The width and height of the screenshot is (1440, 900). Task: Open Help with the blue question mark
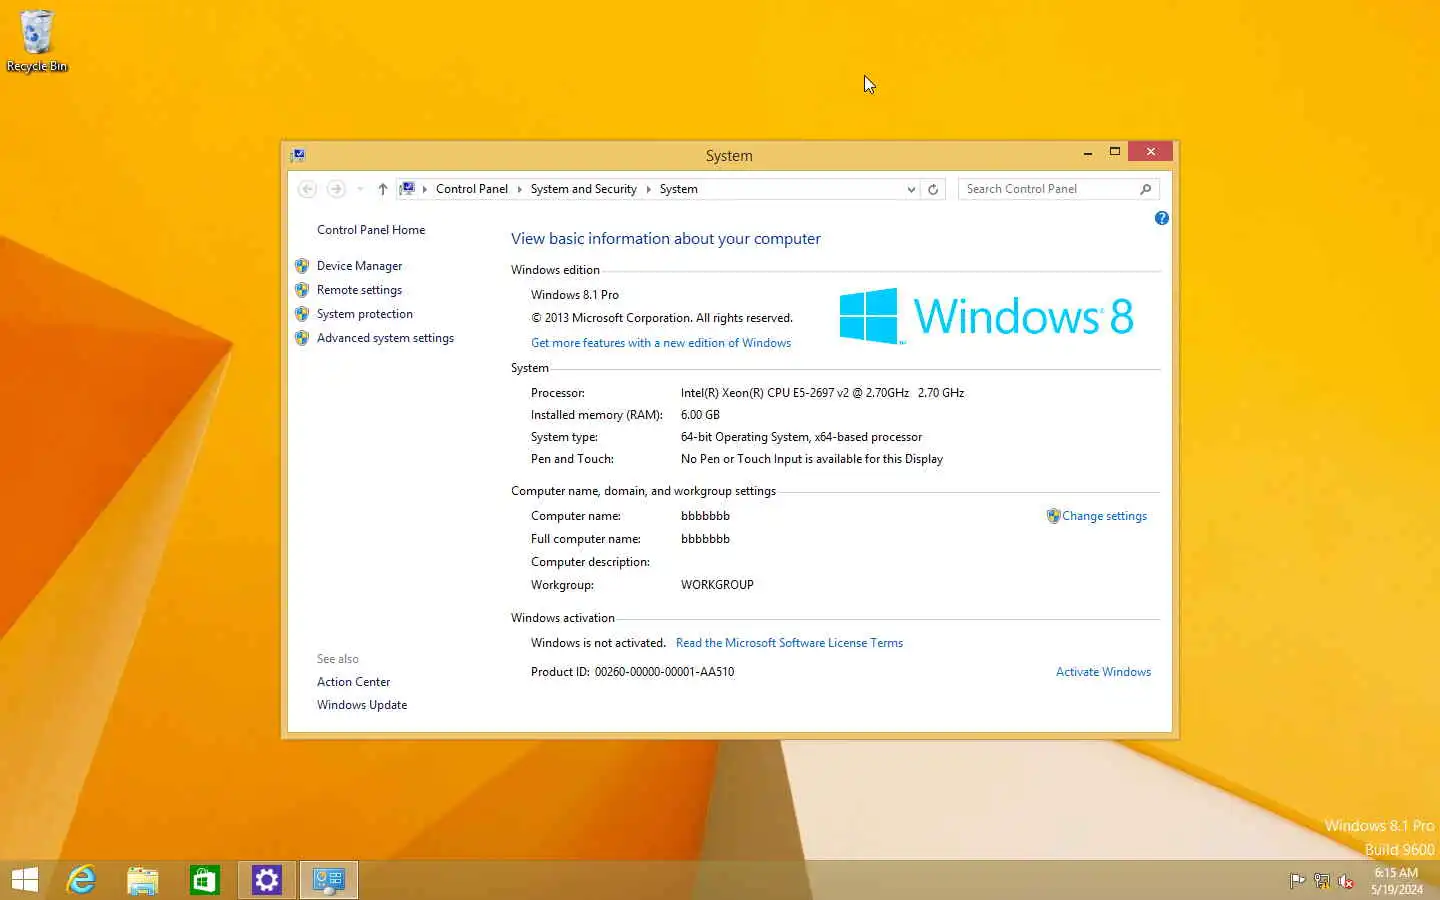tap(1161, 218)
